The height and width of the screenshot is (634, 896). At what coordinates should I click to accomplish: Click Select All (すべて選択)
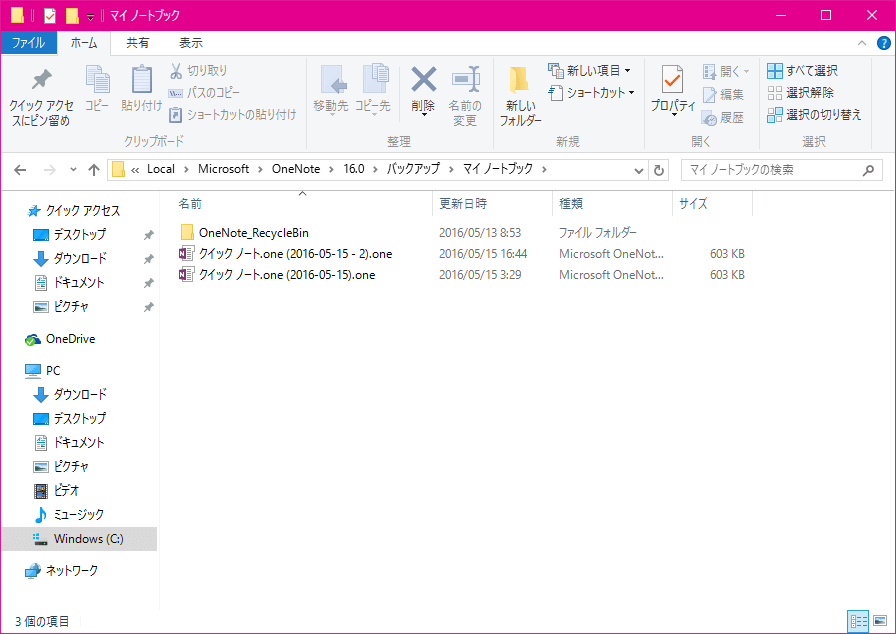pyautogui.click(x=802, y=71)
